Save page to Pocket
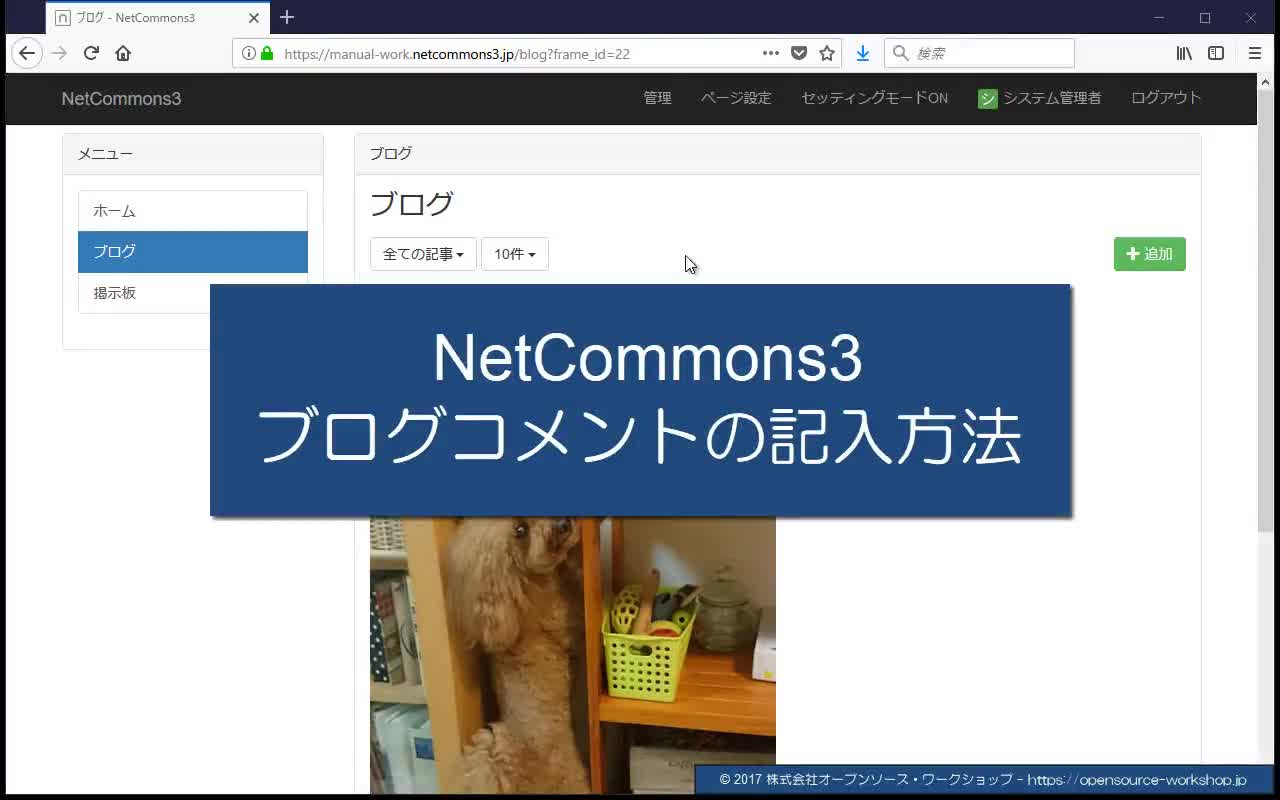 pyautogui.click(x=799, y=53)
